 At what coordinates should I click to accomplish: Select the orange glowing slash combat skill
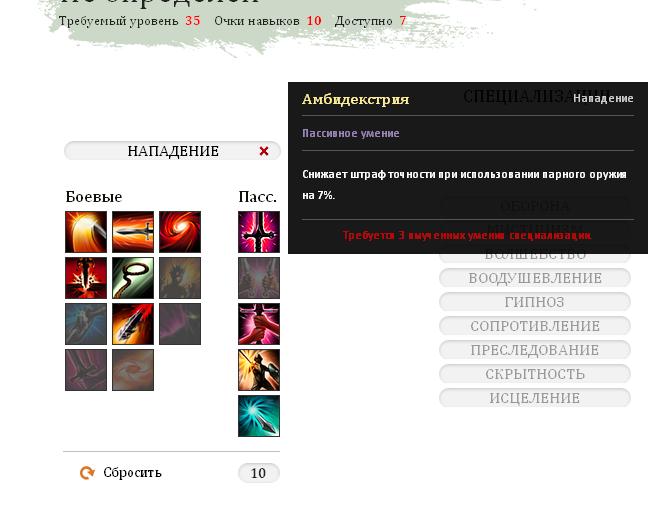[86, 232]
